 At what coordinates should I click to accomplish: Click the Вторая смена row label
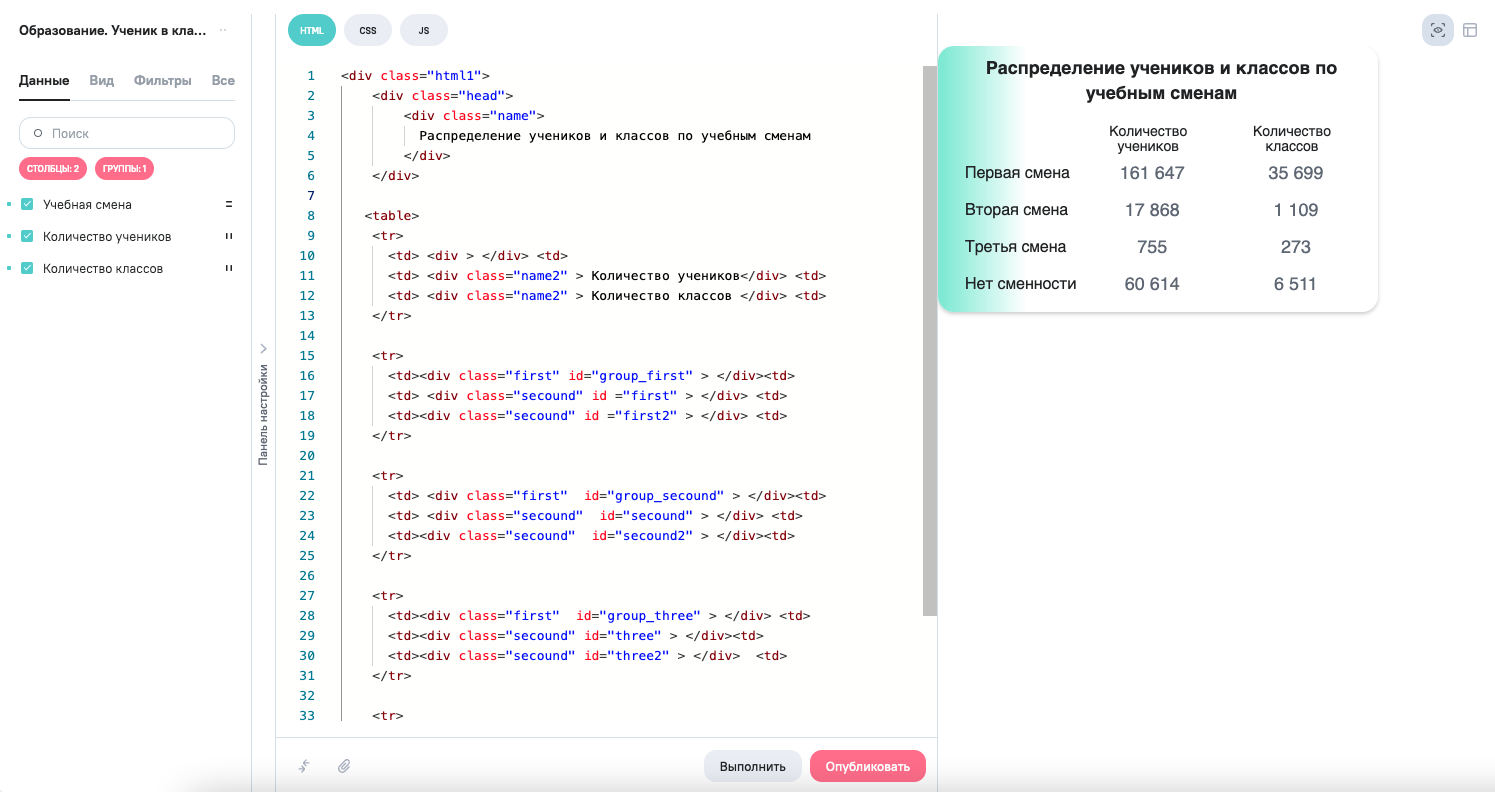pos(1016,210)
